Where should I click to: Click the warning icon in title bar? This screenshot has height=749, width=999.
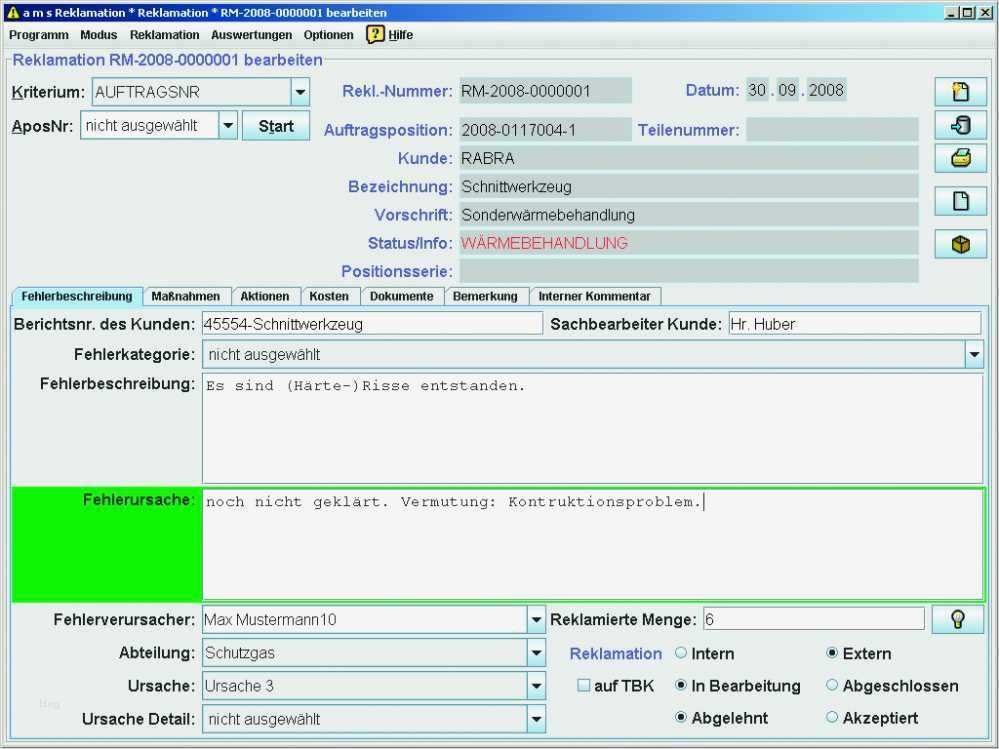click(x=13, y=12)
